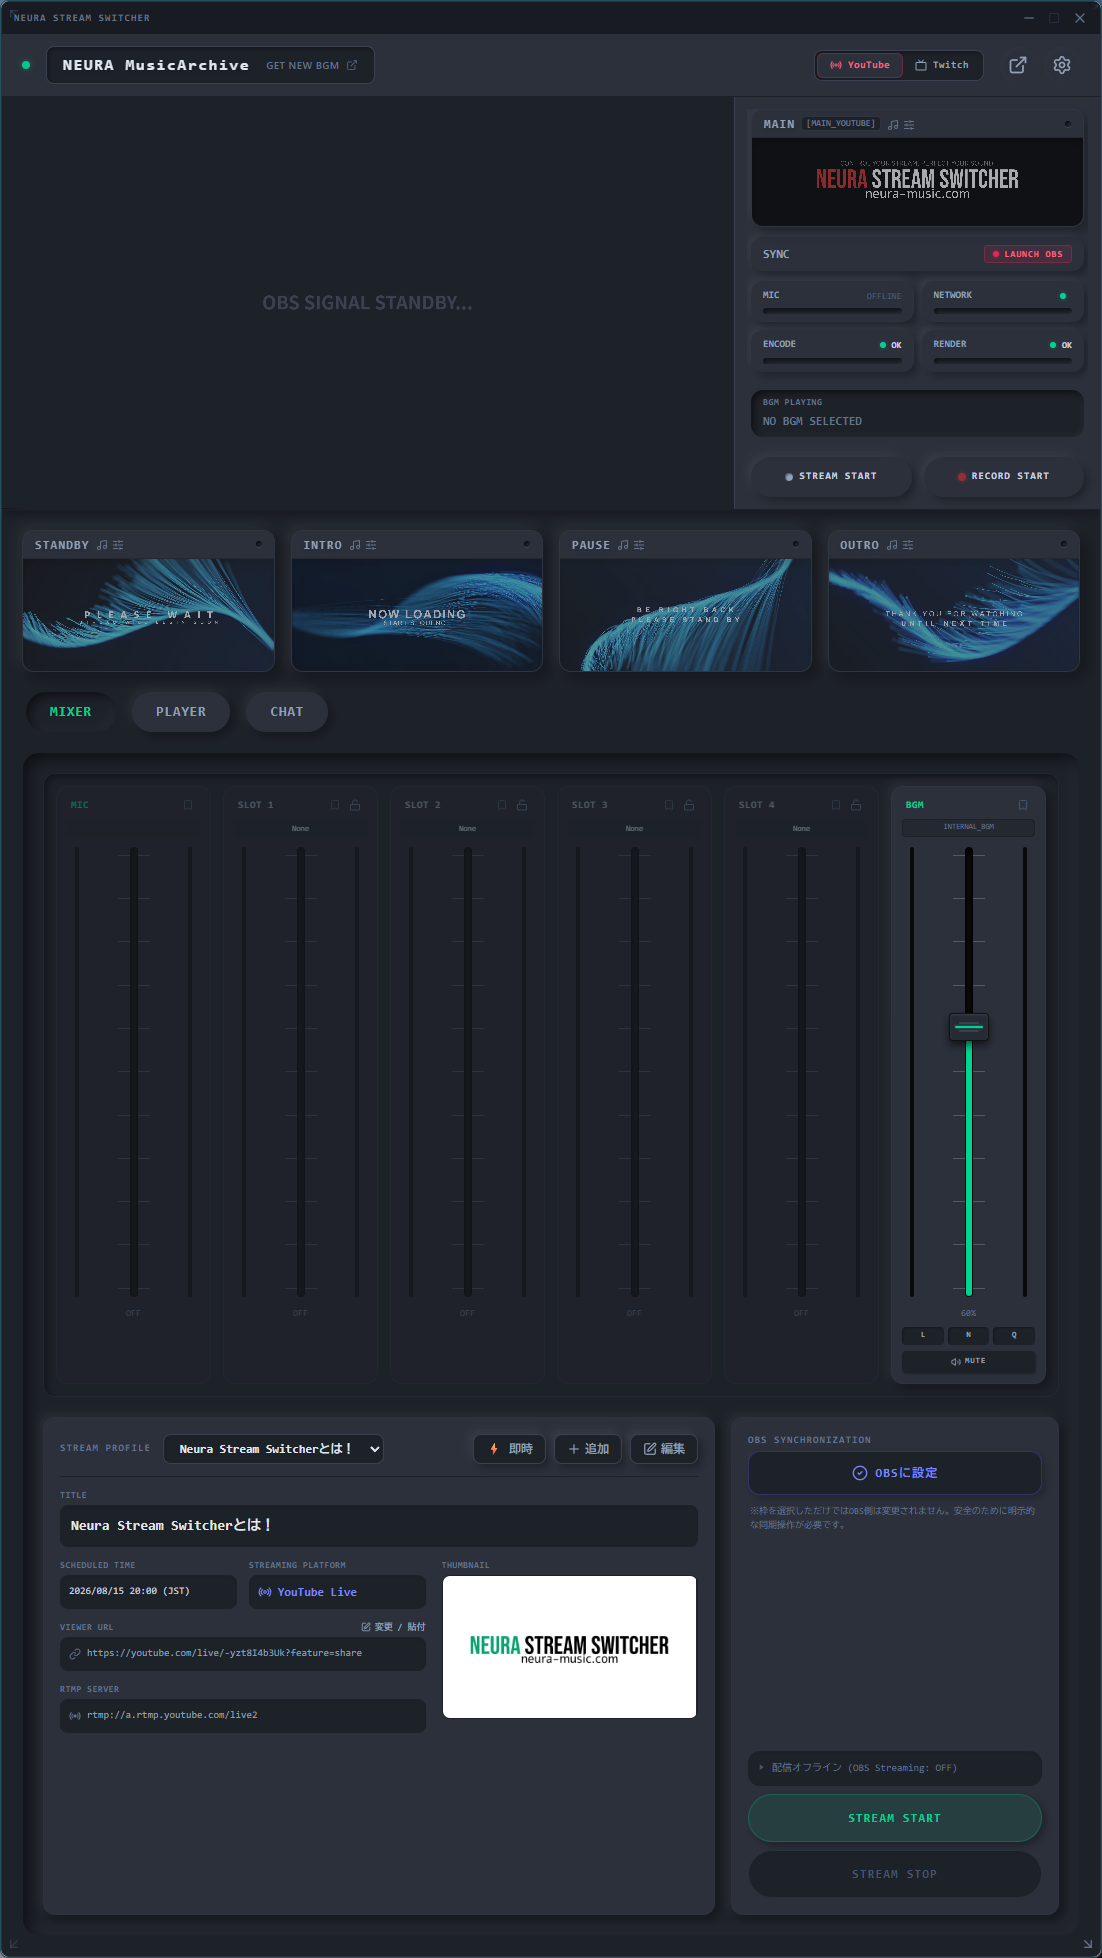The height and width of the screenshot is (1958, 1102).
Task: Switch to the PLAYER tab
Action: click(181, 712)
